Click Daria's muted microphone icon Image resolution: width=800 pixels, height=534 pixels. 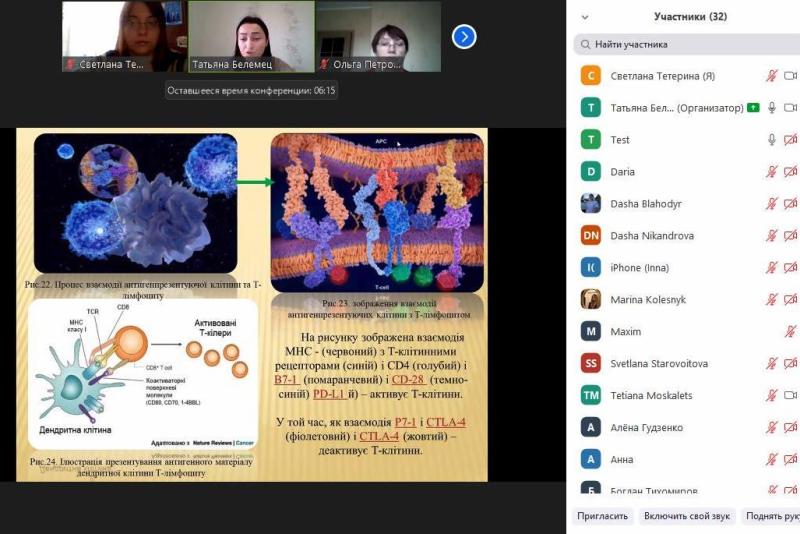pos(771,172)
